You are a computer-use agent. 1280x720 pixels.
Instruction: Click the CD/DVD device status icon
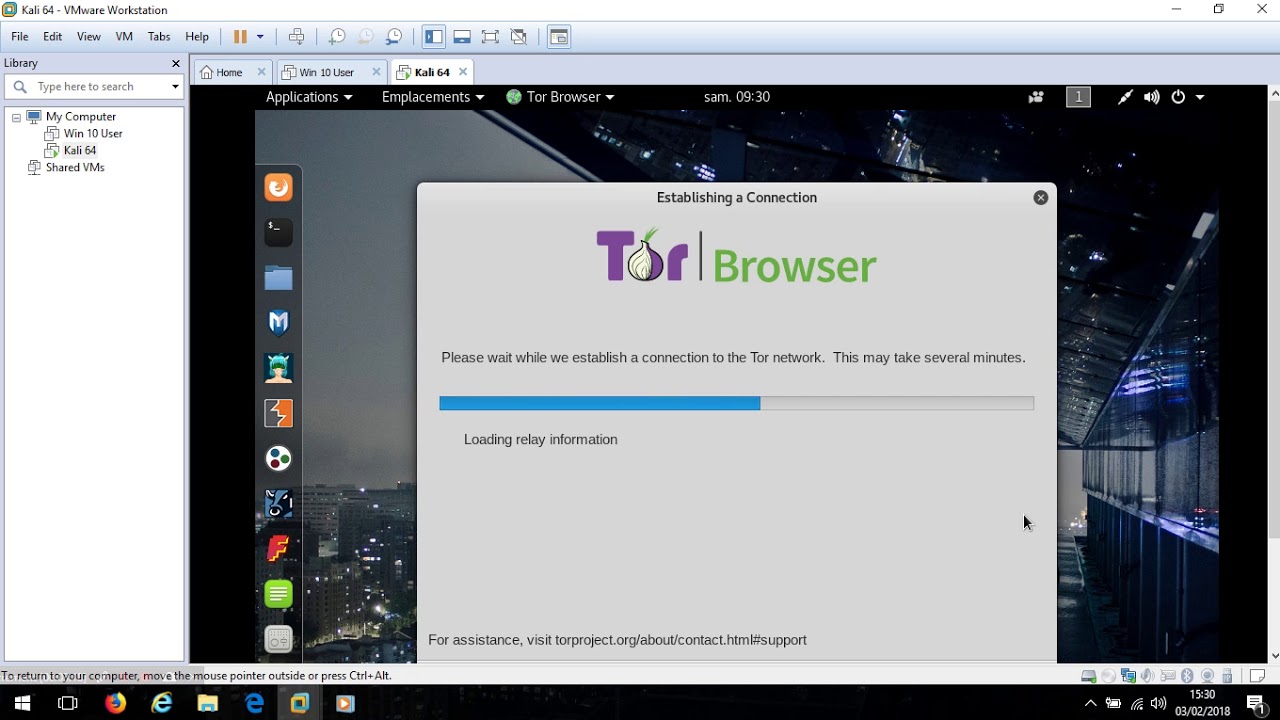[x=1108, y=676]
